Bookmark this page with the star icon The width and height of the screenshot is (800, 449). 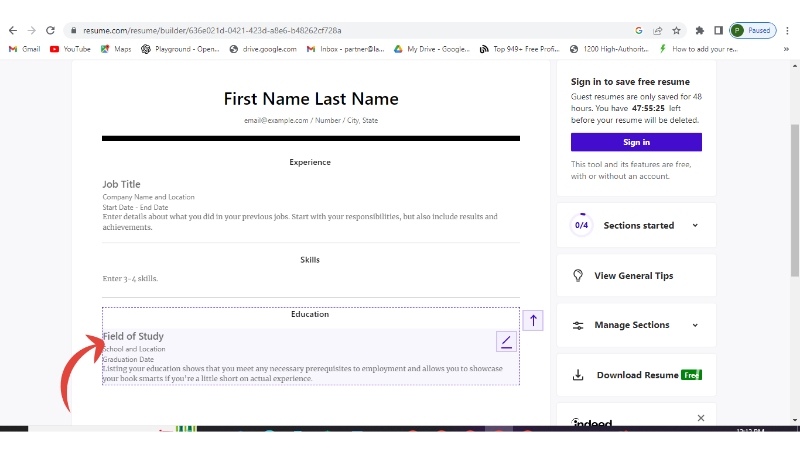tap(677, 31)
